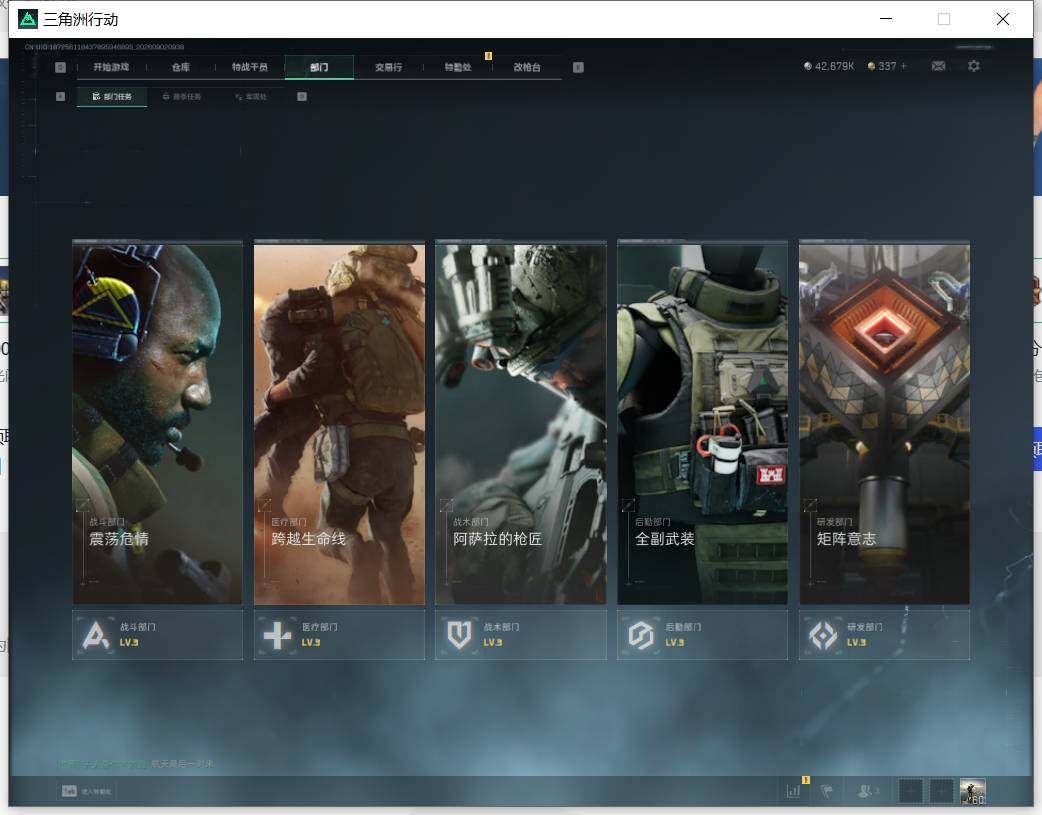Open the player avatar at bottom right
Viewport: 1042px width, 815px height.
coord(972,791)
